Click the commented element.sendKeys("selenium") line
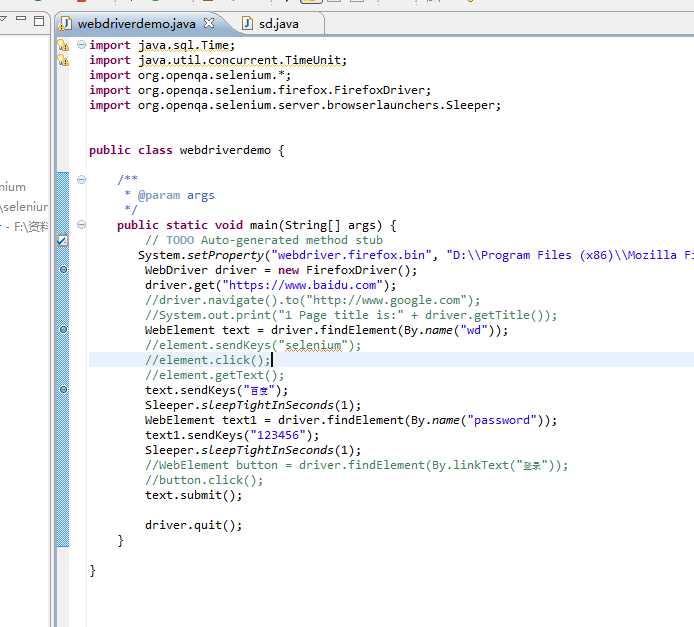Image resolution: width=694 pixels, height=627 pixels. pyautogui.click(x=253, y=346)
